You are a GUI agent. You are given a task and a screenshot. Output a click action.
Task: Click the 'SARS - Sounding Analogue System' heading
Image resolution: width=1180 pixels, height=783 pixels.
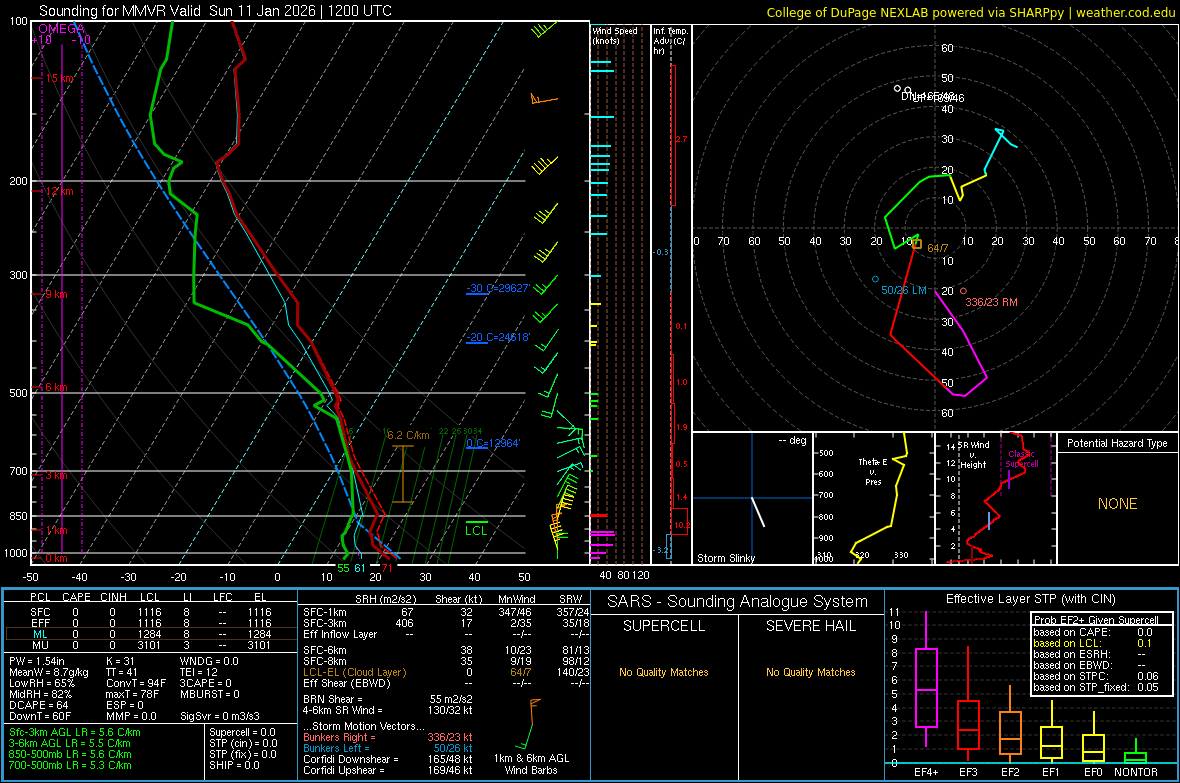pos(738,602)
